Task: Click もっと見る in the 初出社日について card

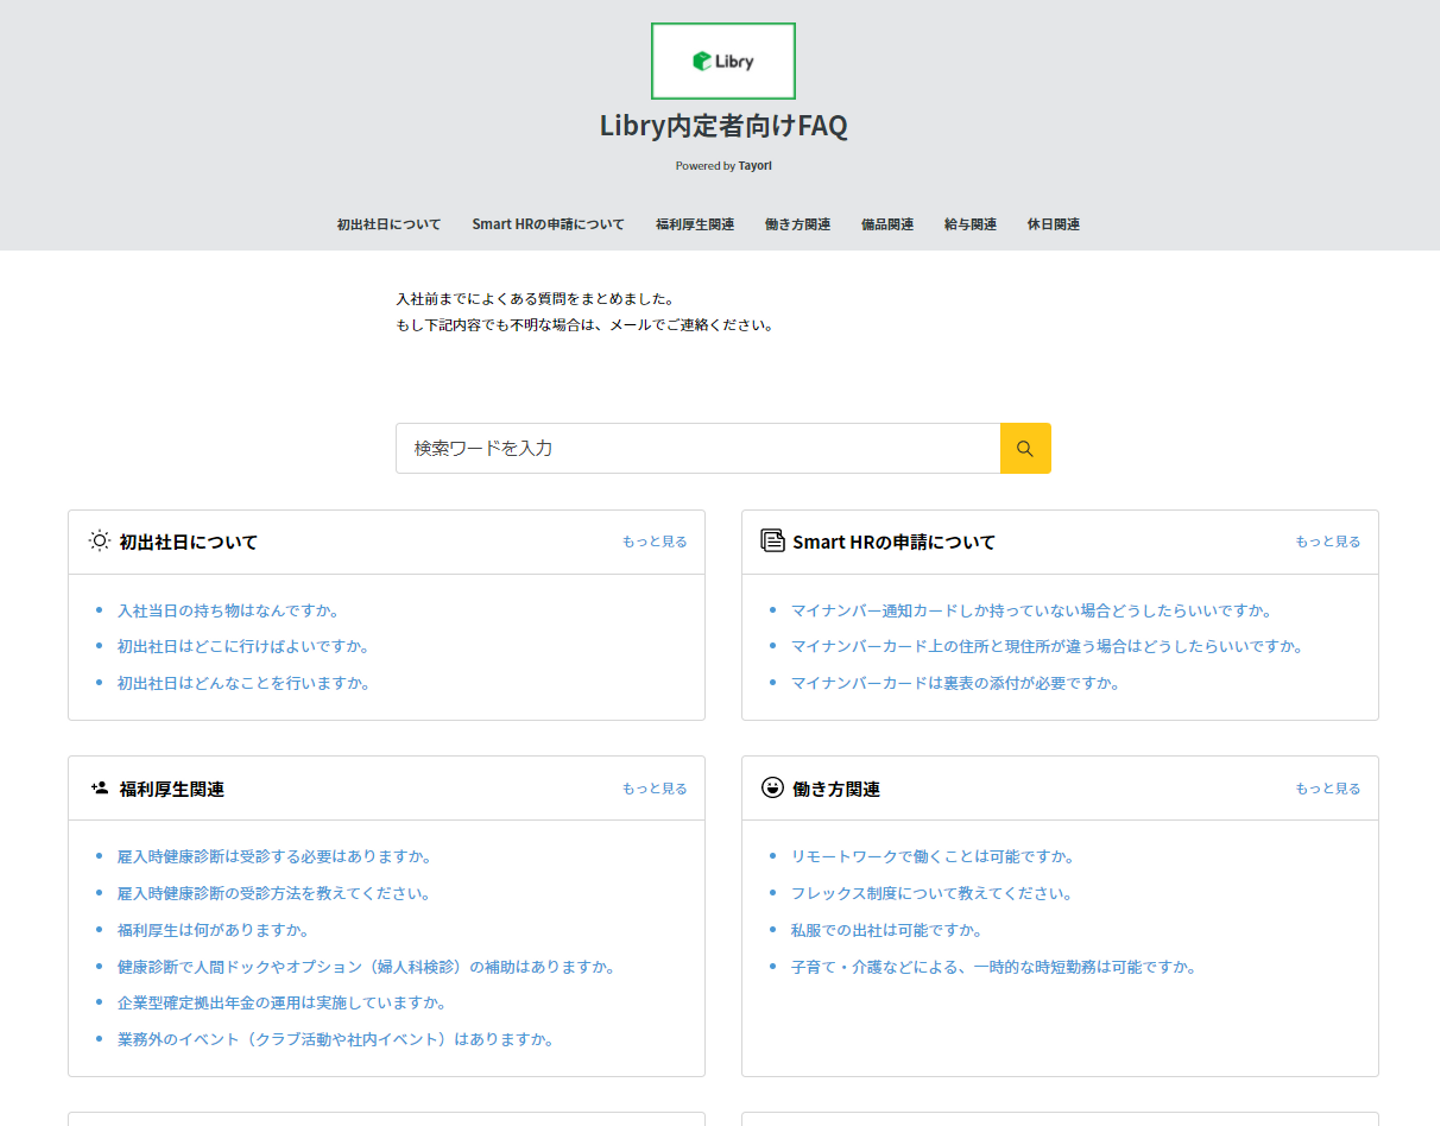Action: coord(655,541)
